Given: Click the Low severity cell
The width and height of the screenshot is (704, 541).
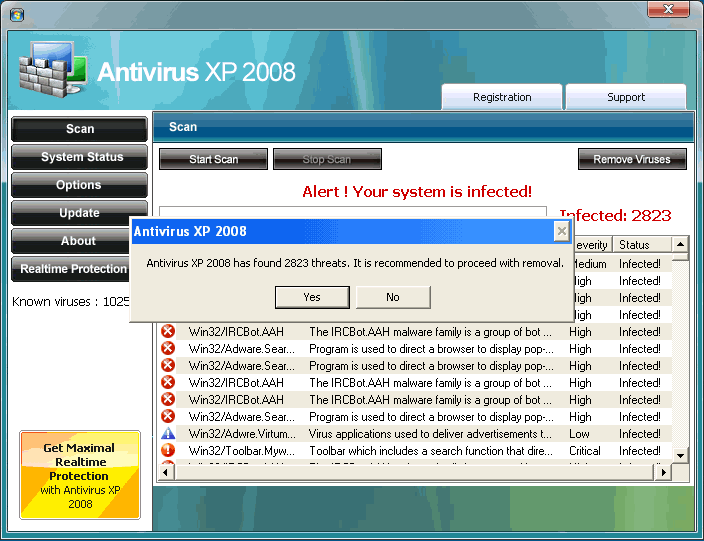Looking at the screenshot, I should 579,434.
